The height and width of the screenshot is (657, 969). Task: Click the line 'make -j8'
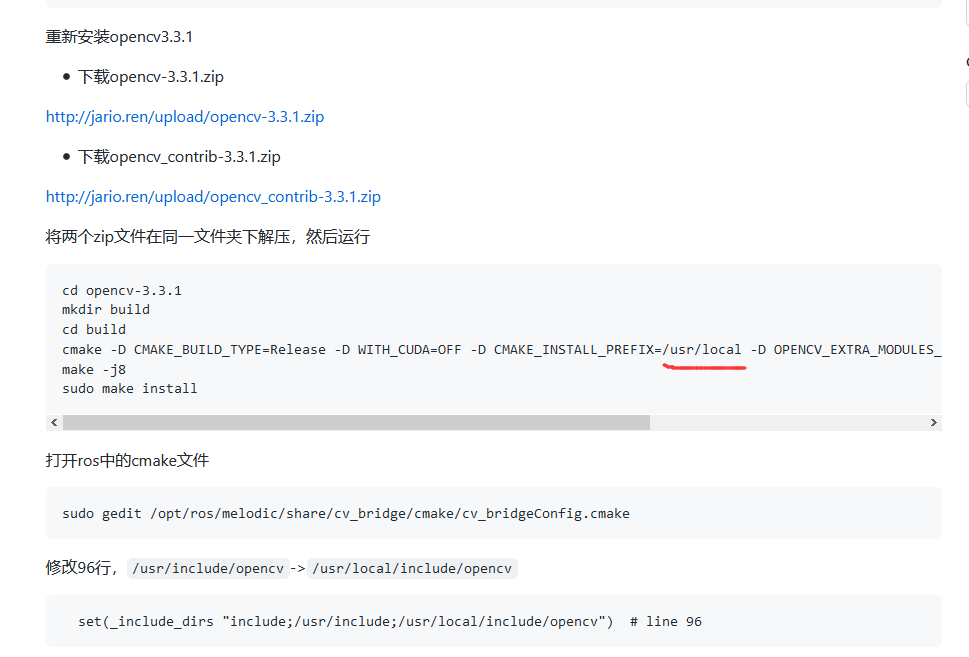pyautogui.click(x=94, y=370)
